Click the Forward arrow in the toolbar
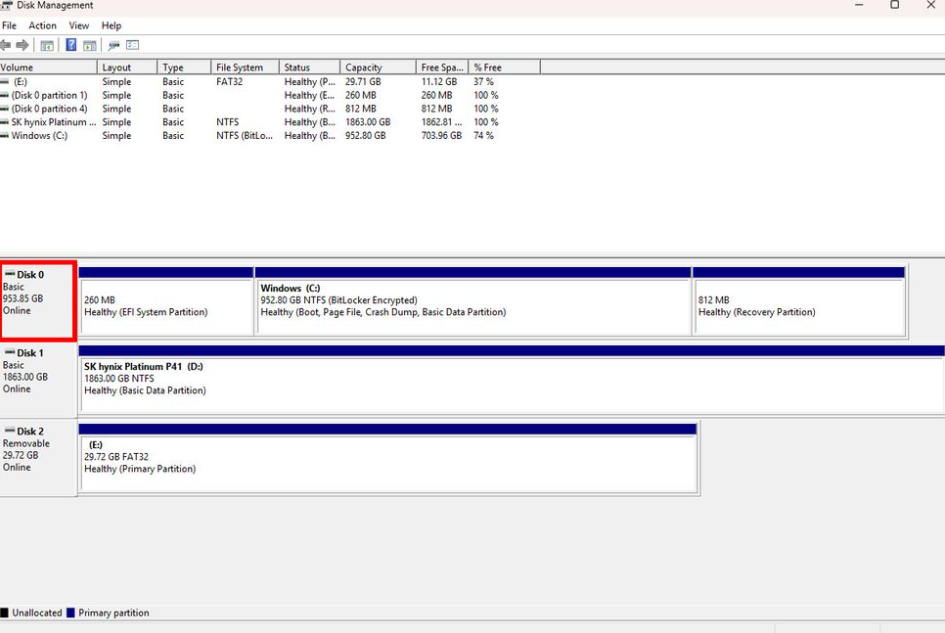The image size is (945, 633). 22,45
